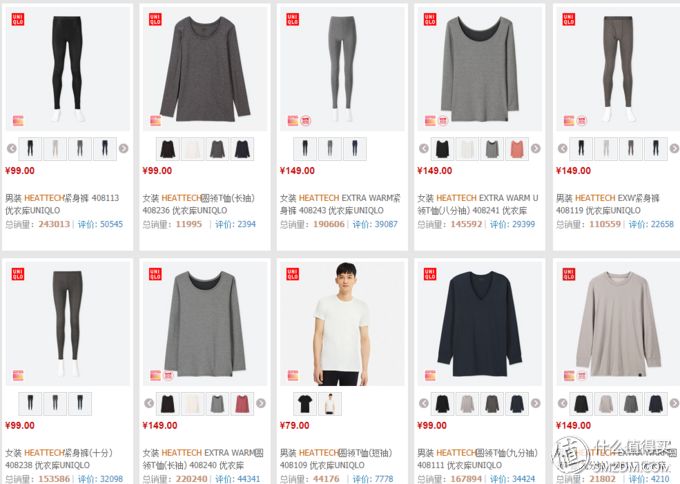This screenshot has width=680, height=484.
Task: Select the salmon pink swatch for 408241
Action: (517, 149)
